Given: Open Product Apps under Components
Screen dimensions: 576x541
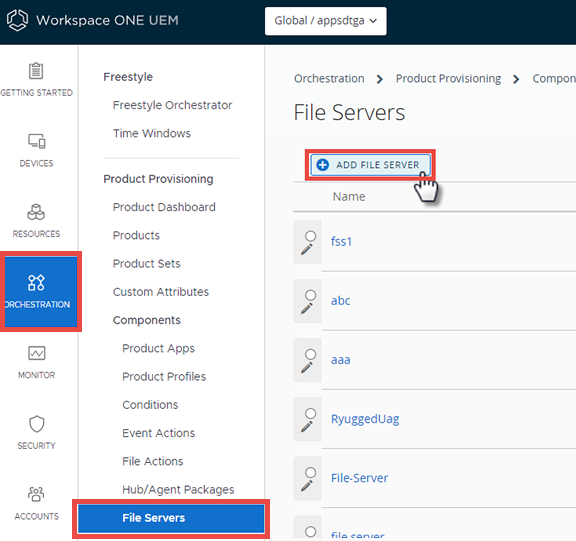Looking at the screenshot, I should coord(158,349).
